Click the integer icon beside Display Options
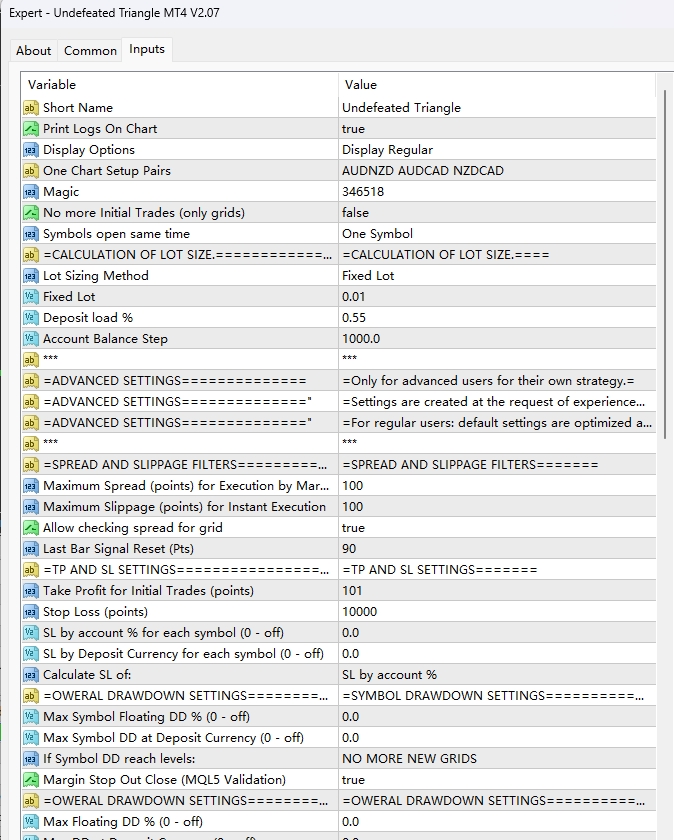The width and height of the screenshot is (674, 840). [31, 149]
